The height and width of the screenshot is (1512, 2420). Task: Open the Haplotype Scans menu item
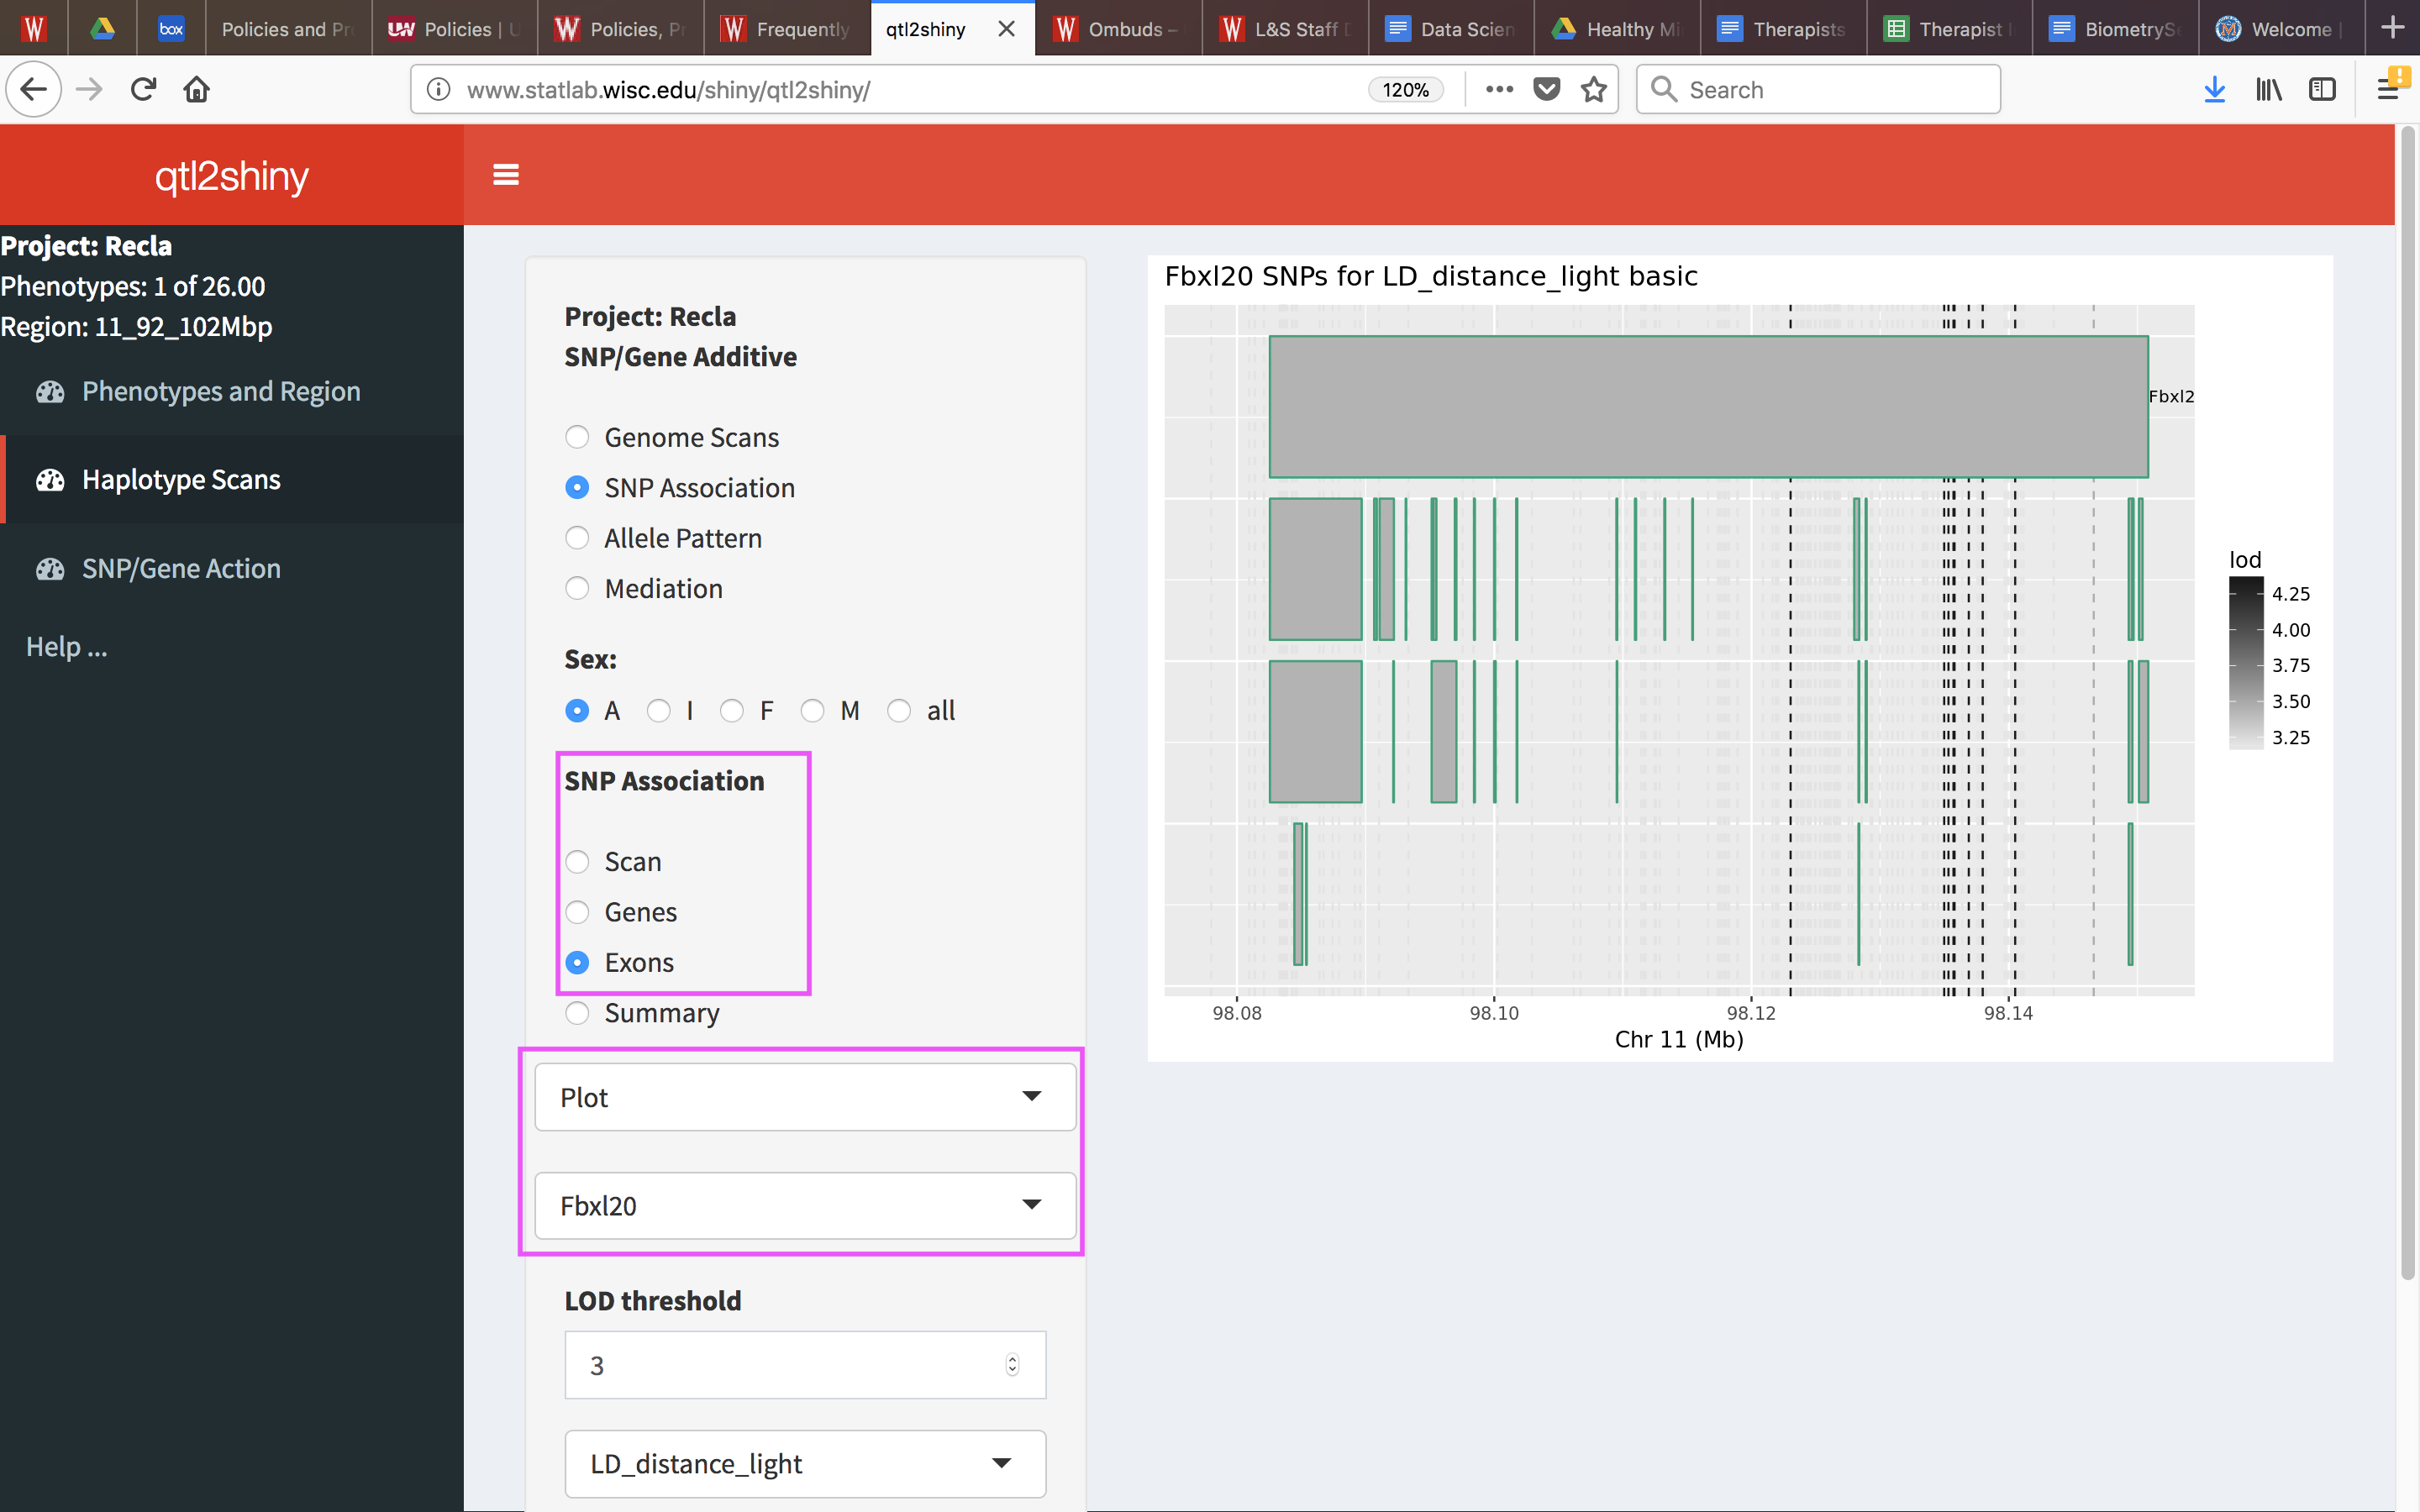click(x=232, y=480)
